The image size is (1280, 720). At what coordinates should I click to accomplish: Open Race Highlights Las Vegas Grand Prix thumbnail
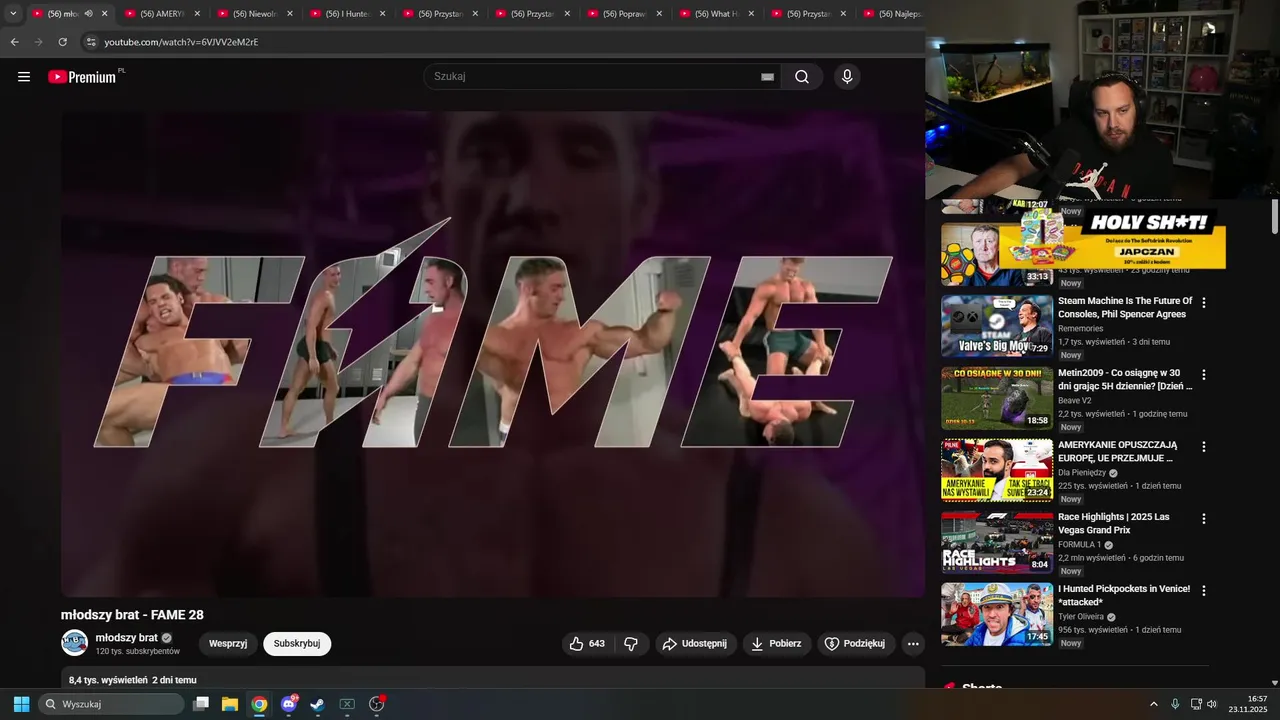pyautogui.click(x=997, y=542)
